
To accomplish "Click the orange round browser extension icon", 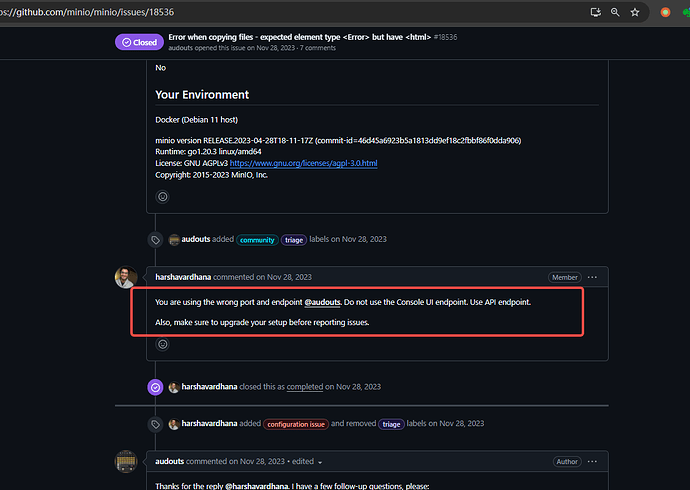I will pos(665,12).
